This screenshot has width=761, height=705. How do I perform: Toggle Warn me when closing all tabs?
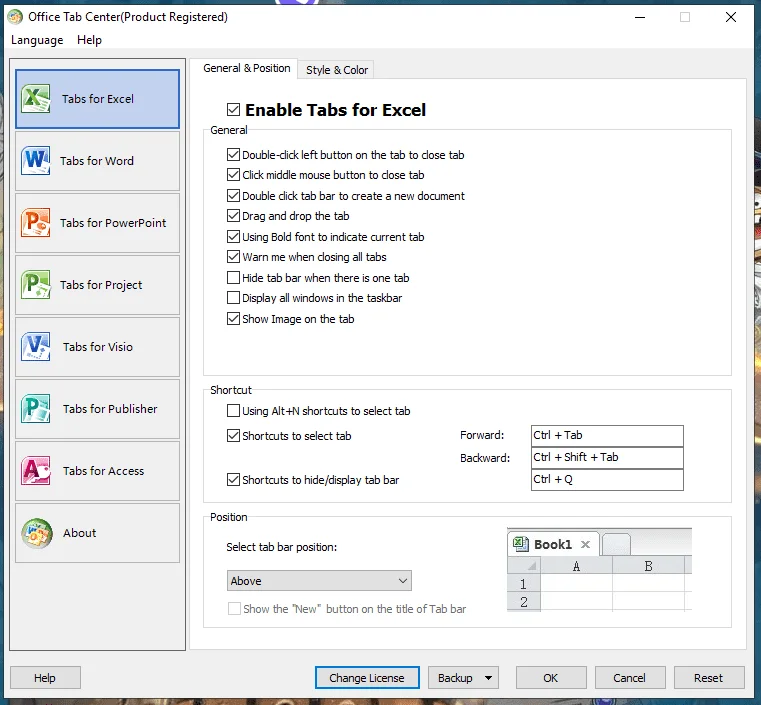(233, 257)
